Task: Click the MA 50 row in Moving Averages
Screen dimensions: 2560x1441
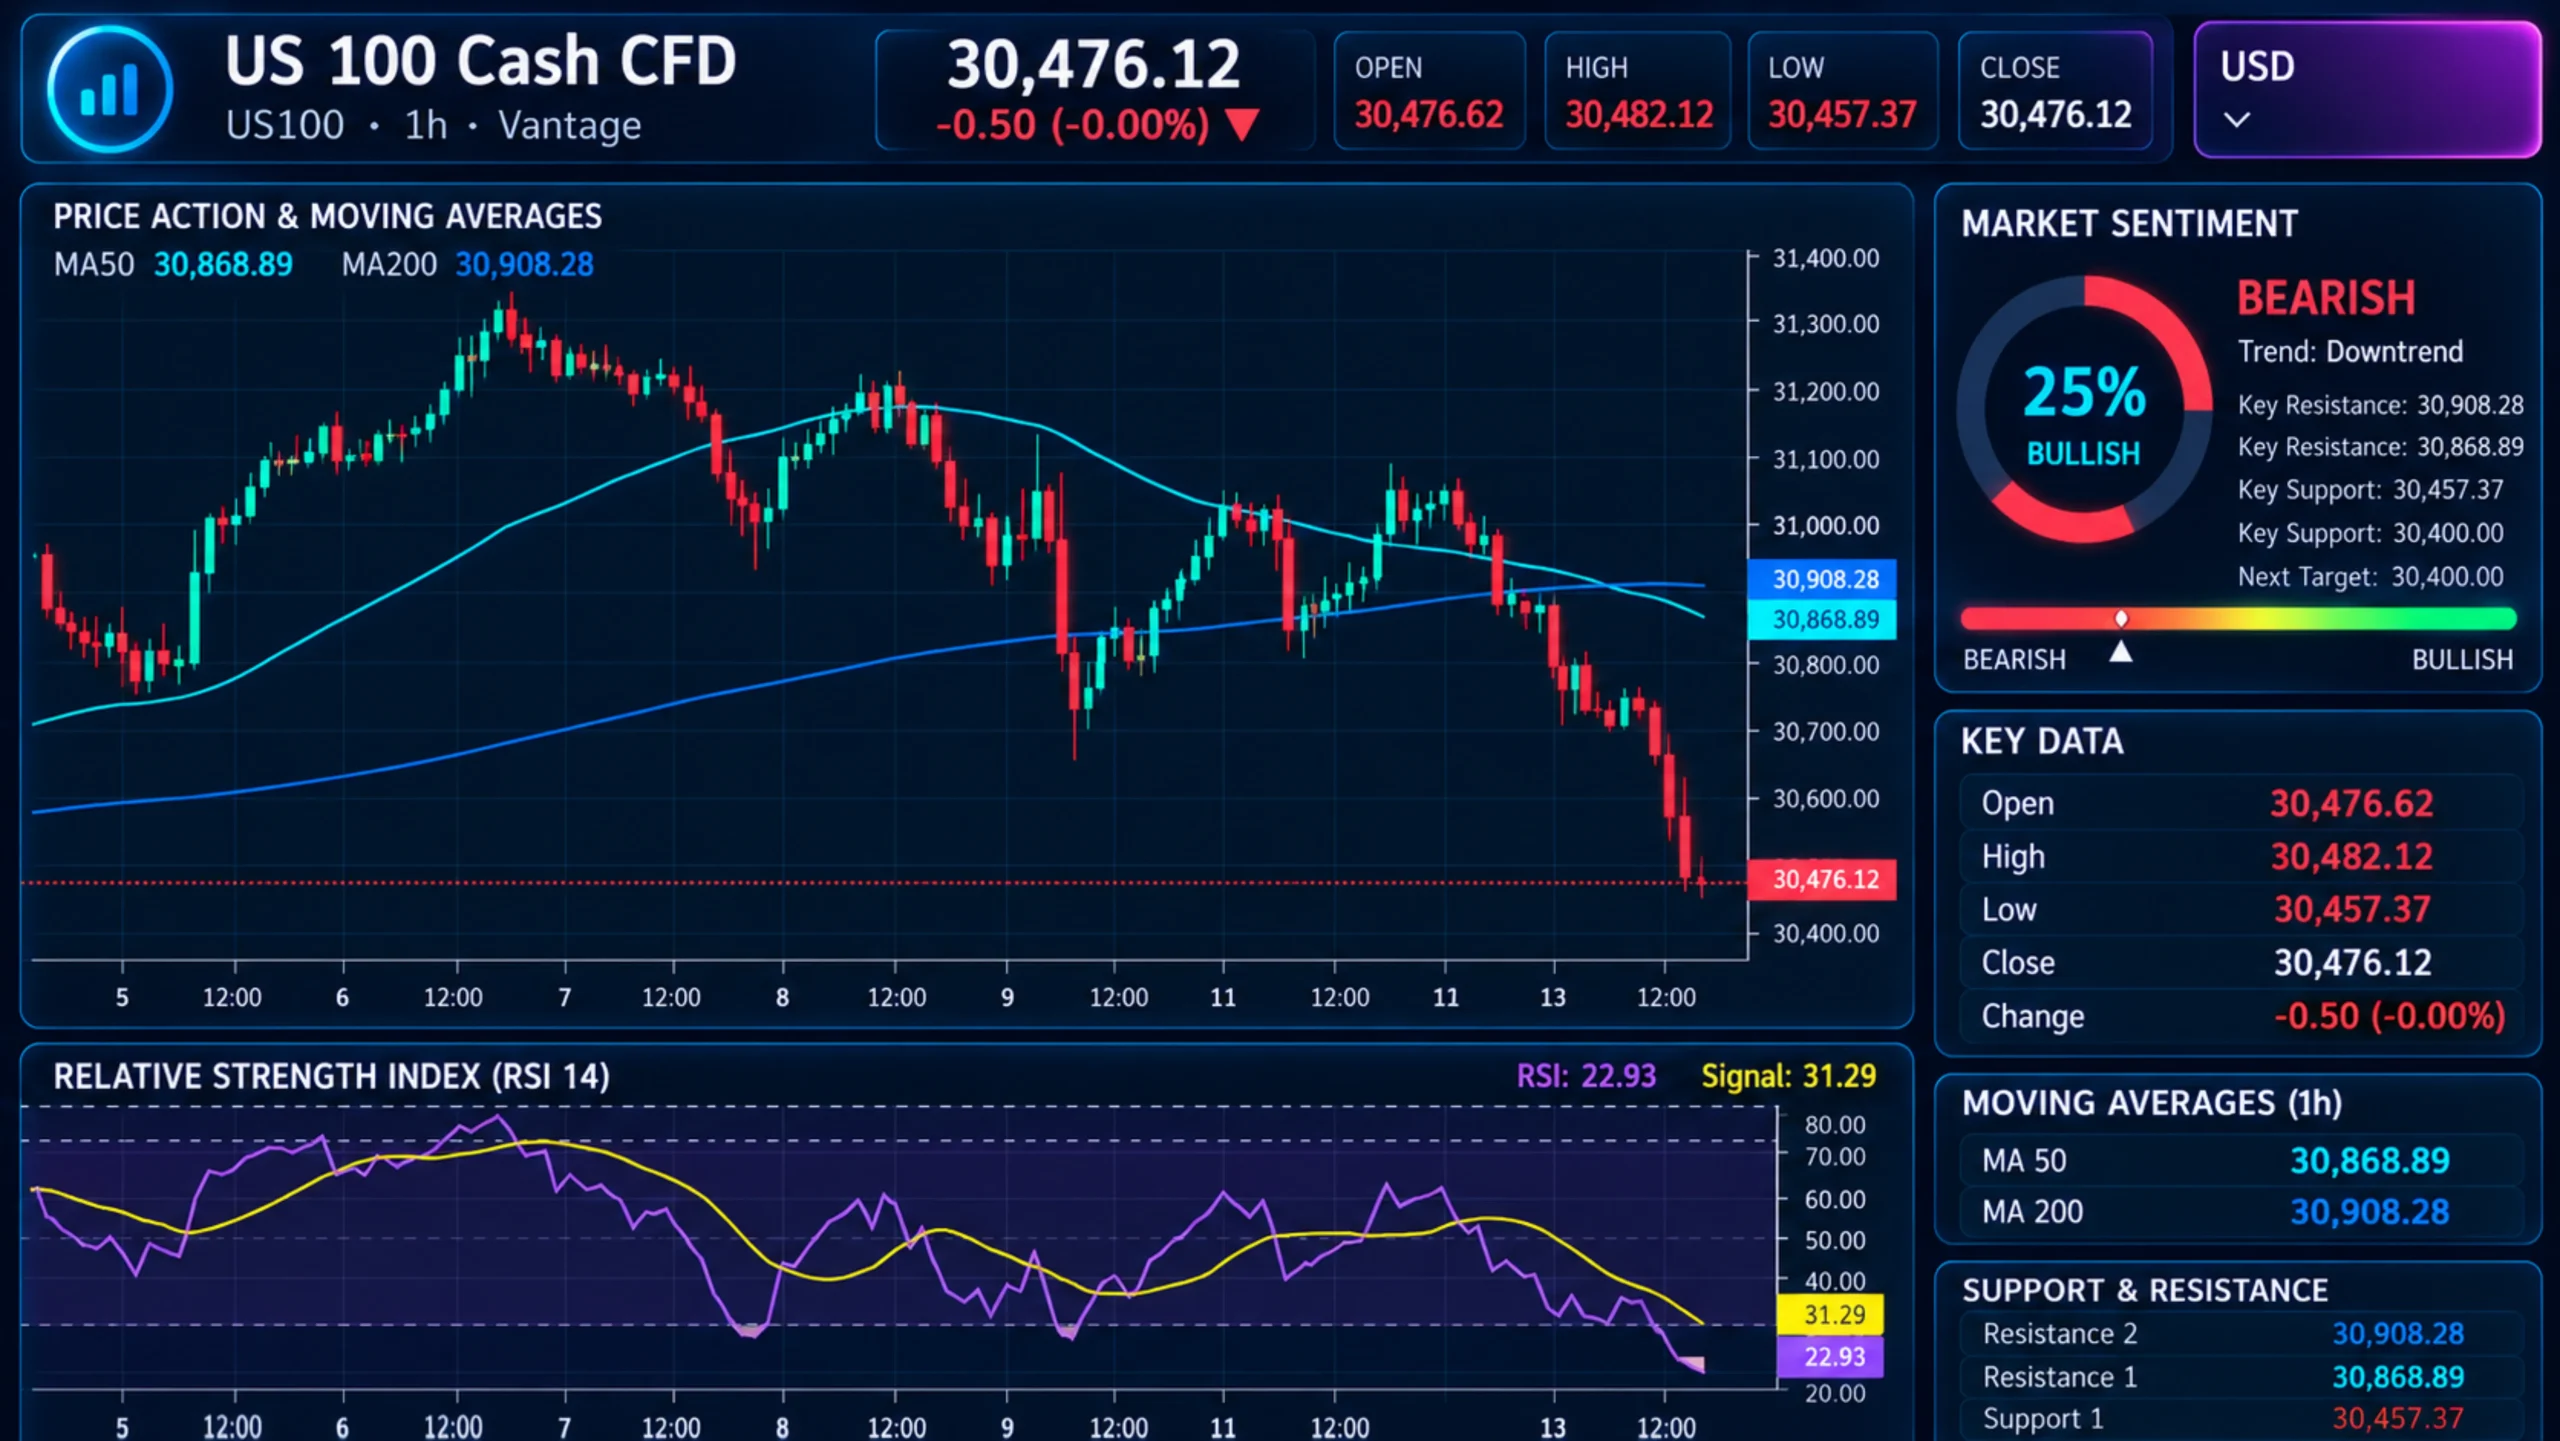Action: pos(2240,1160)
